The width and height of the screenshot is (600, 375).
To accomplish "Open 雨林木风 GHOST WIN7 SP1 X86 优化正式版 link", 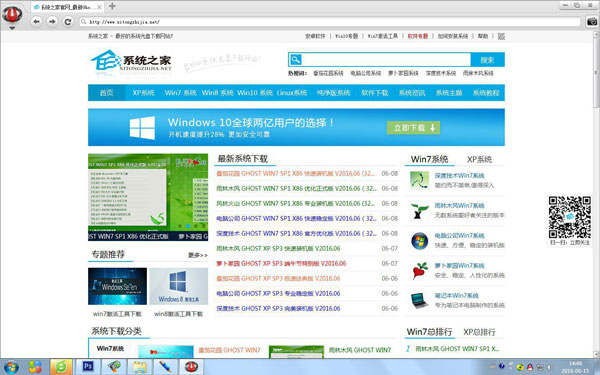I will click(296, 188).
